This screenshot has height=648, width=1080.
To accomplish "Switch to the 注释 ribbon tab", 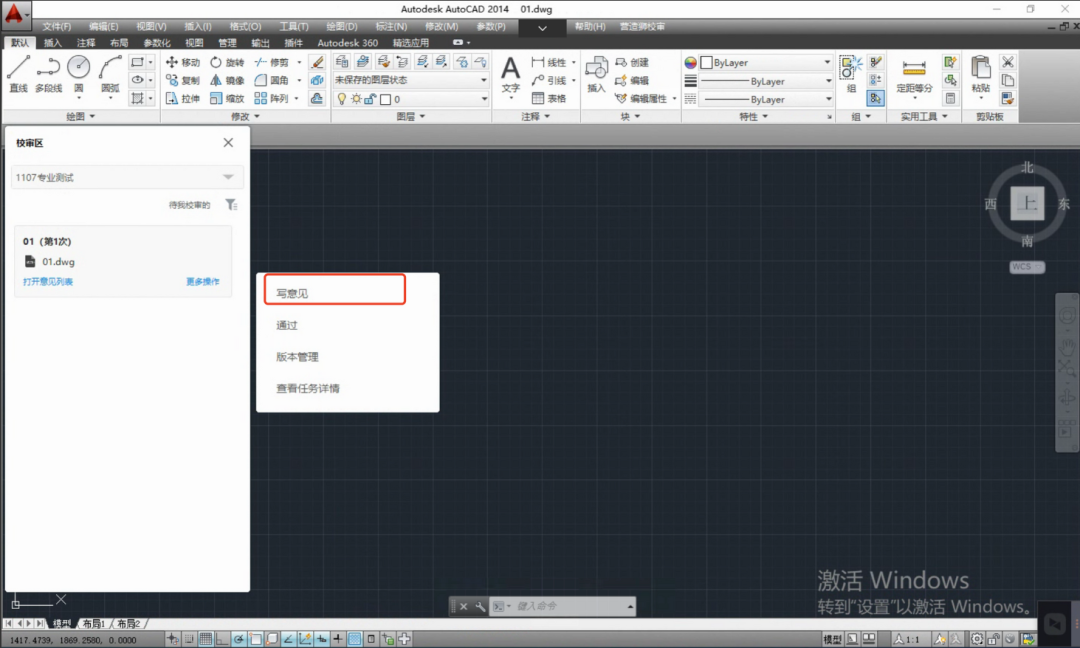I will coord(86,43).
